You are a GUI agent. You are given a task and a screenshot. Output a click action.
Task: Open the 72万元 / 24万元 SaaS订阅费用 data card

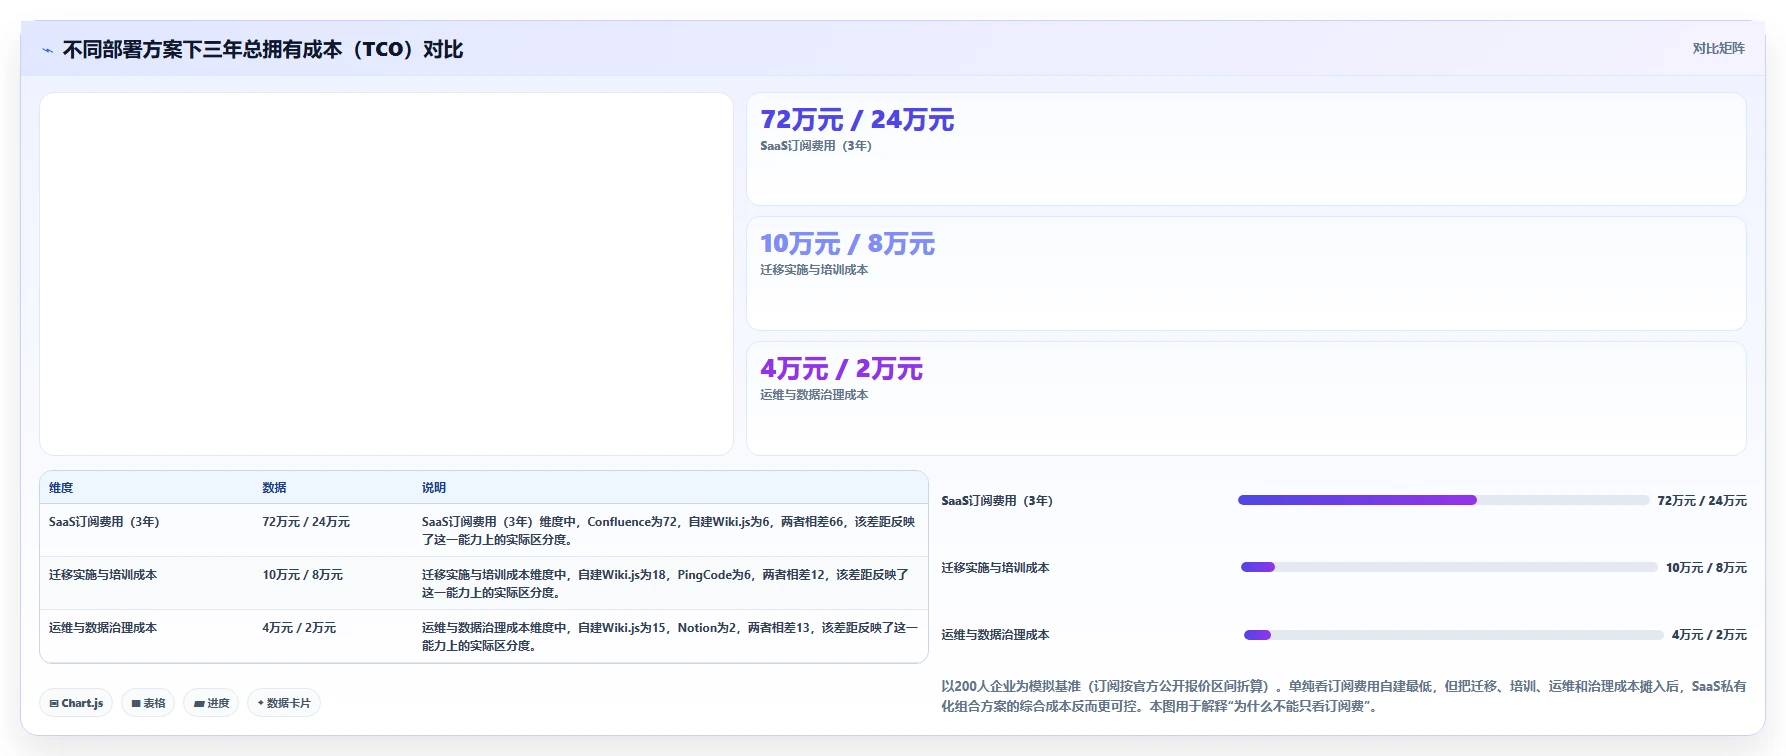(x=1246, y=149)
